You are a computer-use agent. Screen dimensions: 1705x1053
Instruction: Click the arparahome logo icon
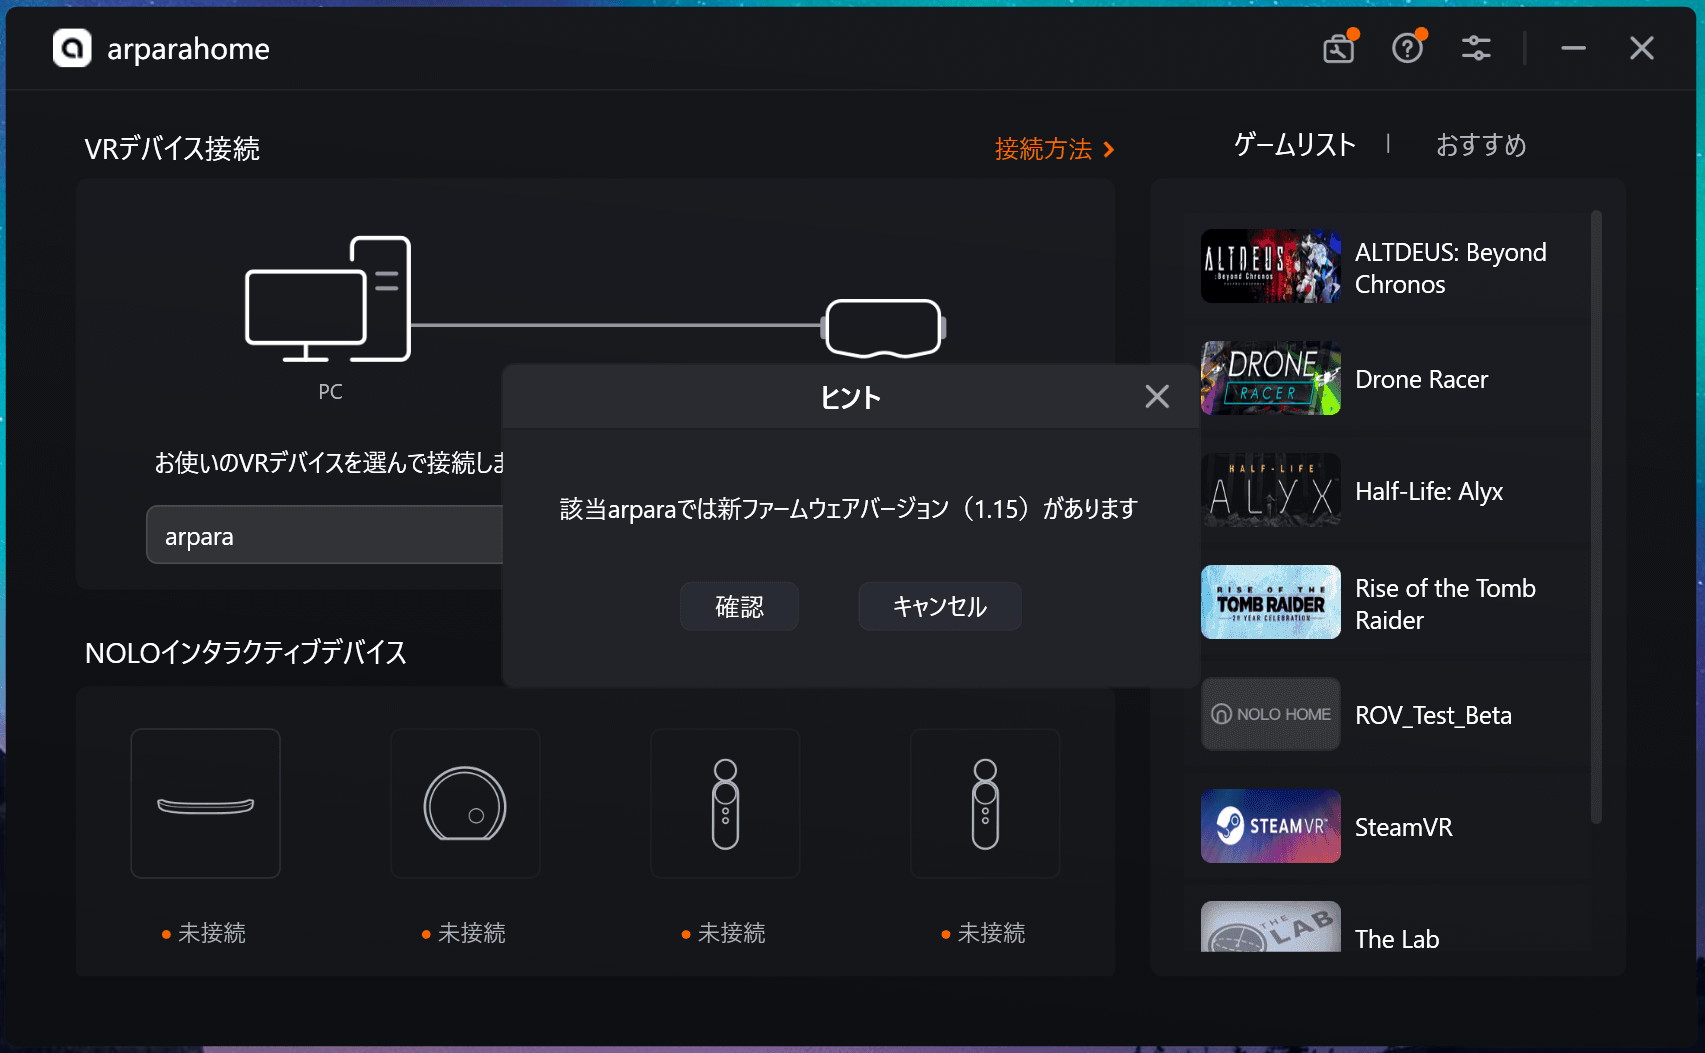click(72, 48)
